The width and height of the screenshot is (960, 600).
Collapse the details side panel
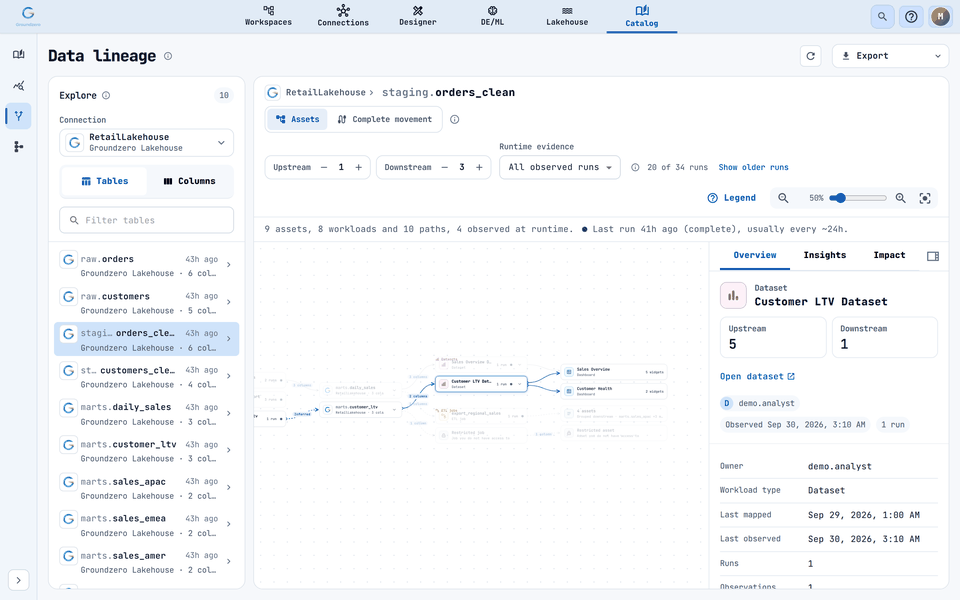click(x=933, y=256)
